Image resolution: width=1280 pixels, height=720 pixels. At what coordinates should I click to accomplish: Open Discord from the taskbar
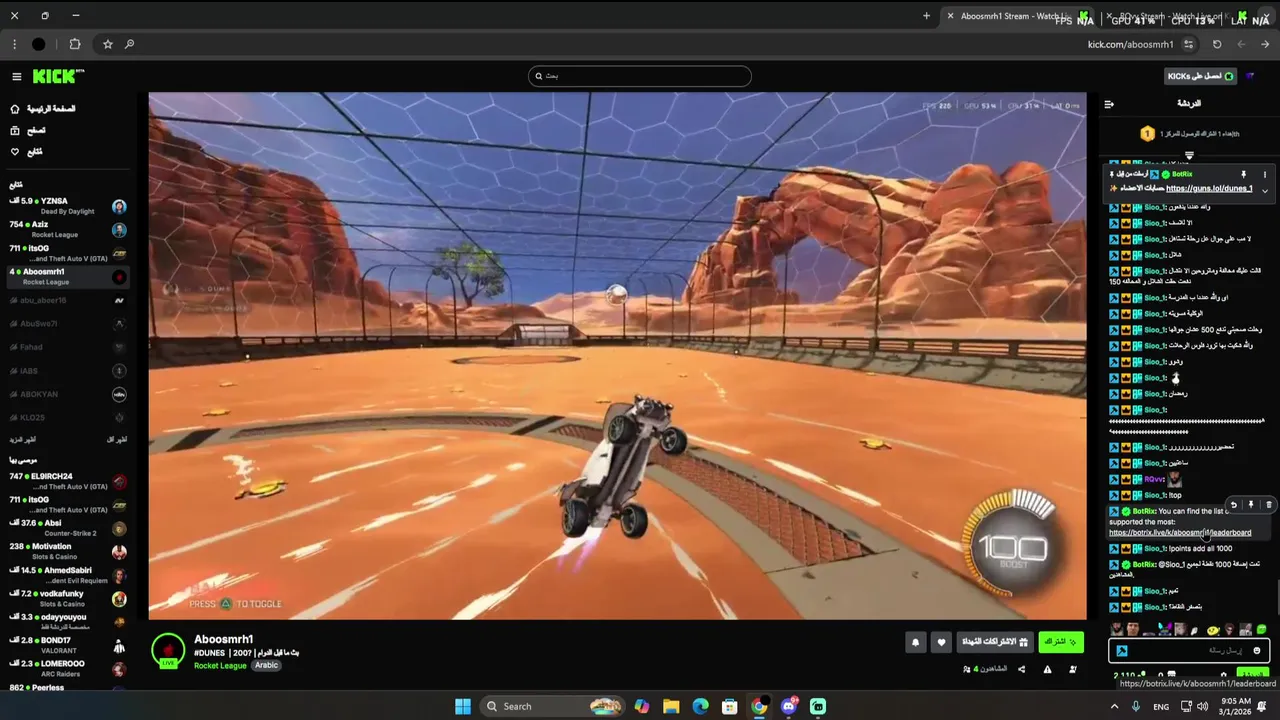789,706
